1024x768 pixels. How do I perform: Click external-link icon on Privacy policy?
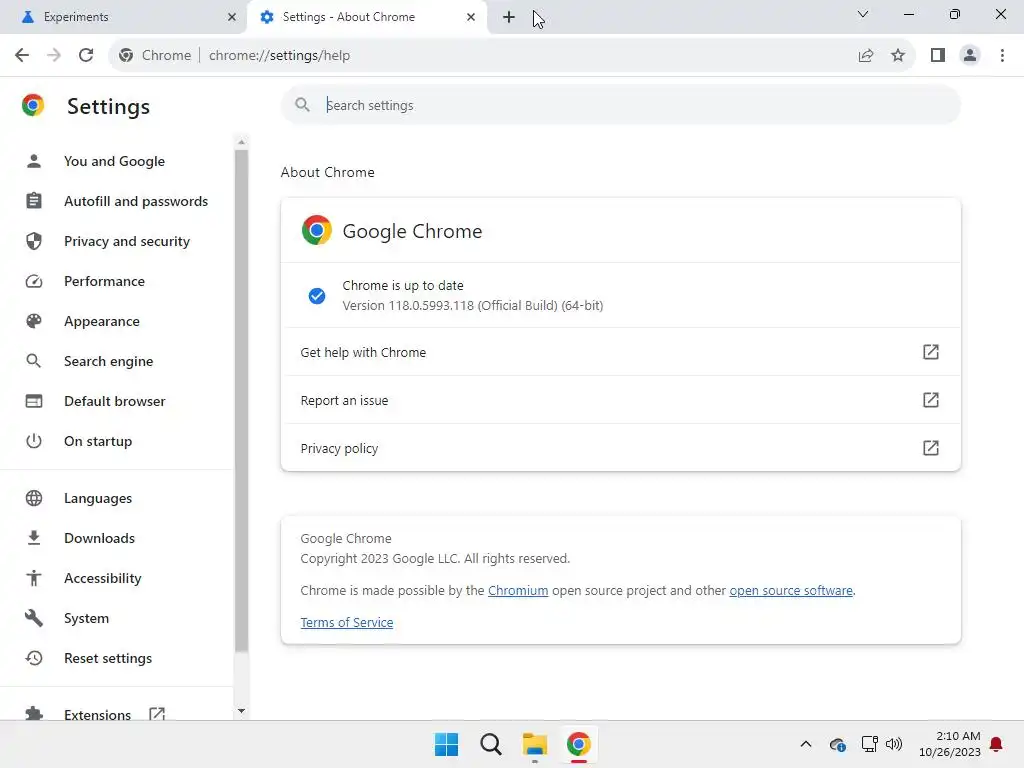[x=931, y=448]
